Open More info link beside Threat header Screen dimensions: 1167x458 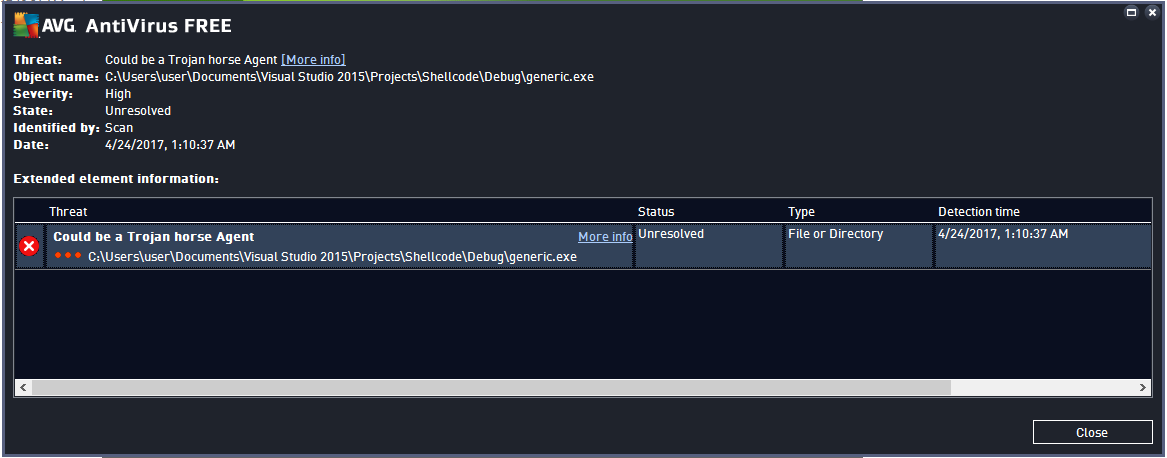click(x=313, y=60)
